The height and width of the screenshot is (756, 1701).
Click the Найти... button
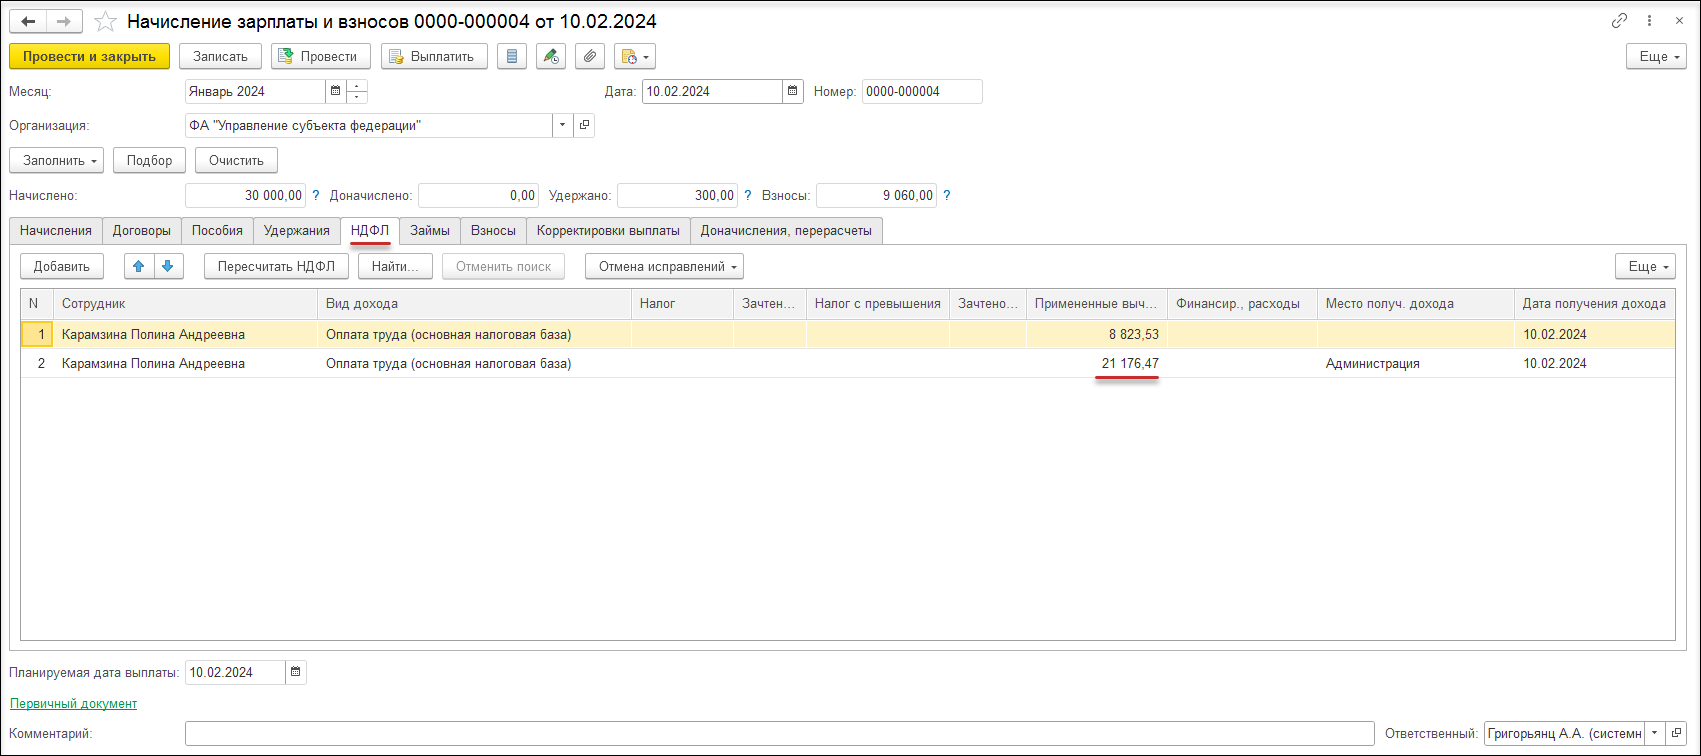click(x=395, y=266)
